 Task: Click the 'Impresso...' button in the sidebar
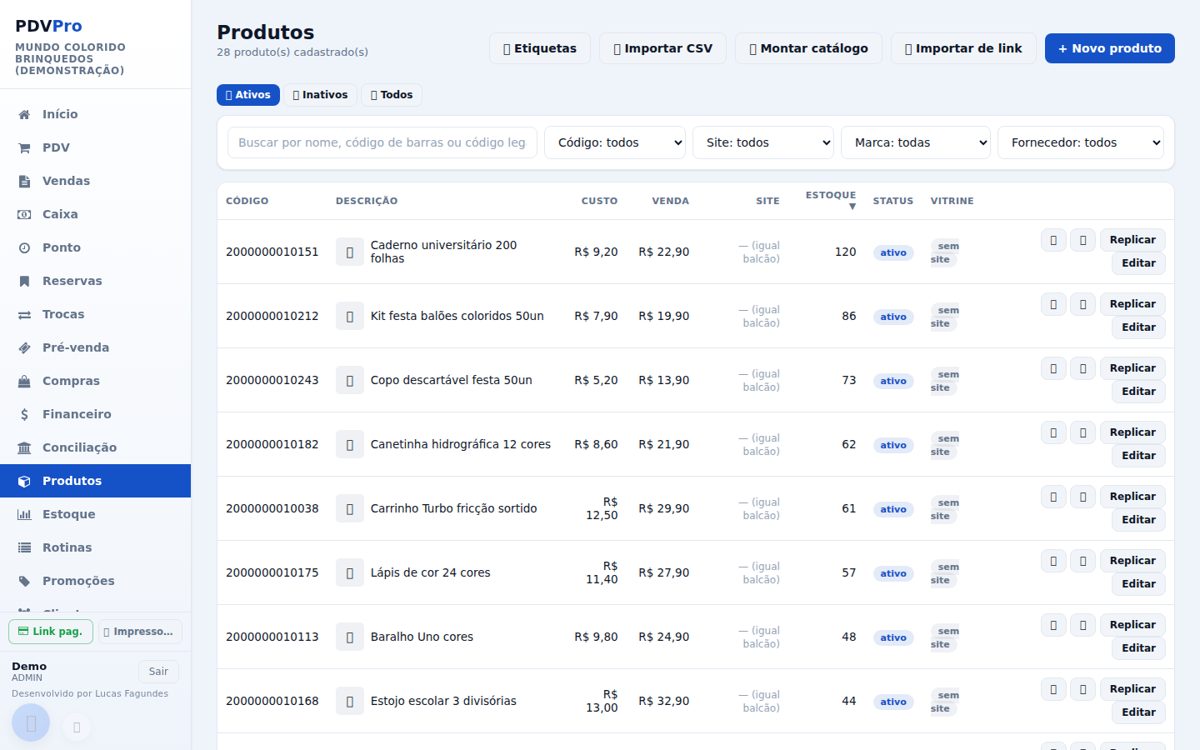coord(140,632)
